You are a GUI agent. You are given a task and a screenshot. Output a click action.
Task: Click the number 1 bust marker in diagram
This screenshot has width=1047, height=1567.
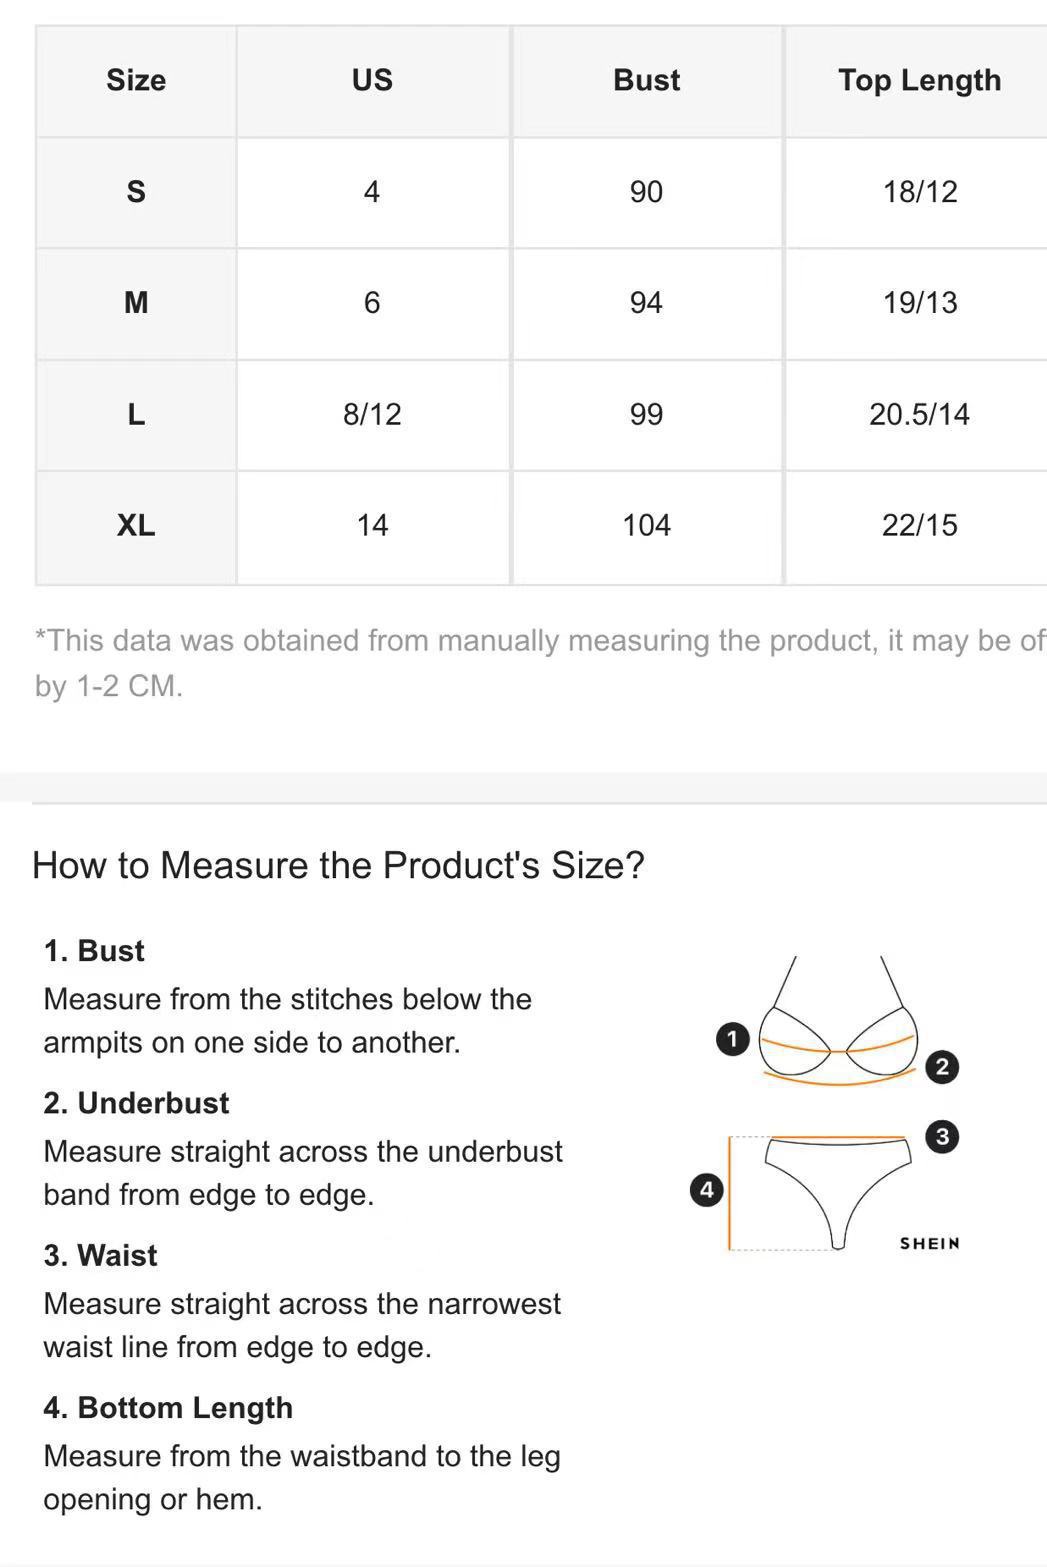point(732,1039)
